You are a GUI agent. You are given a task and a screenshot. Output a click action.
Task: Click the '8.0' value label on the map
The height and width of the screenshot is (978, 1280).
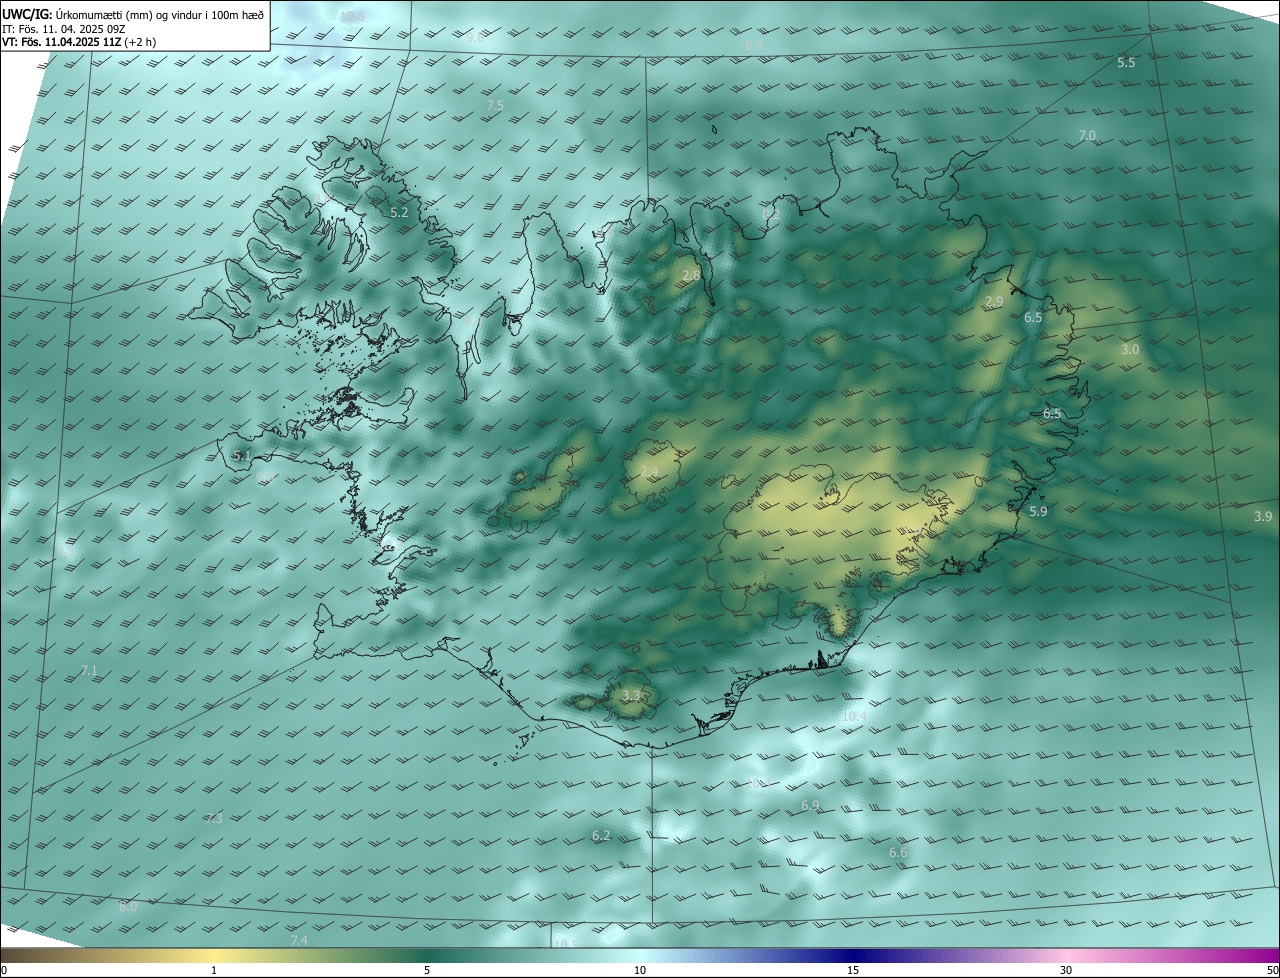coord(128,907)
